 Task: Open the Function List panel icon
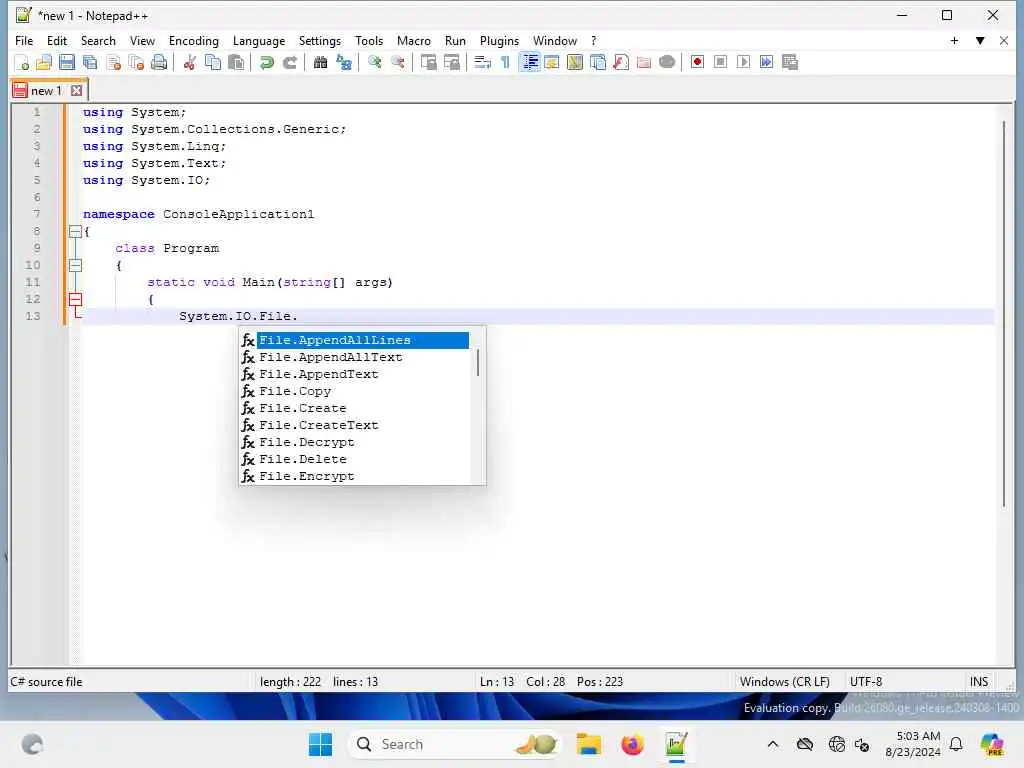pyautogui.click(x=621, y=62)
